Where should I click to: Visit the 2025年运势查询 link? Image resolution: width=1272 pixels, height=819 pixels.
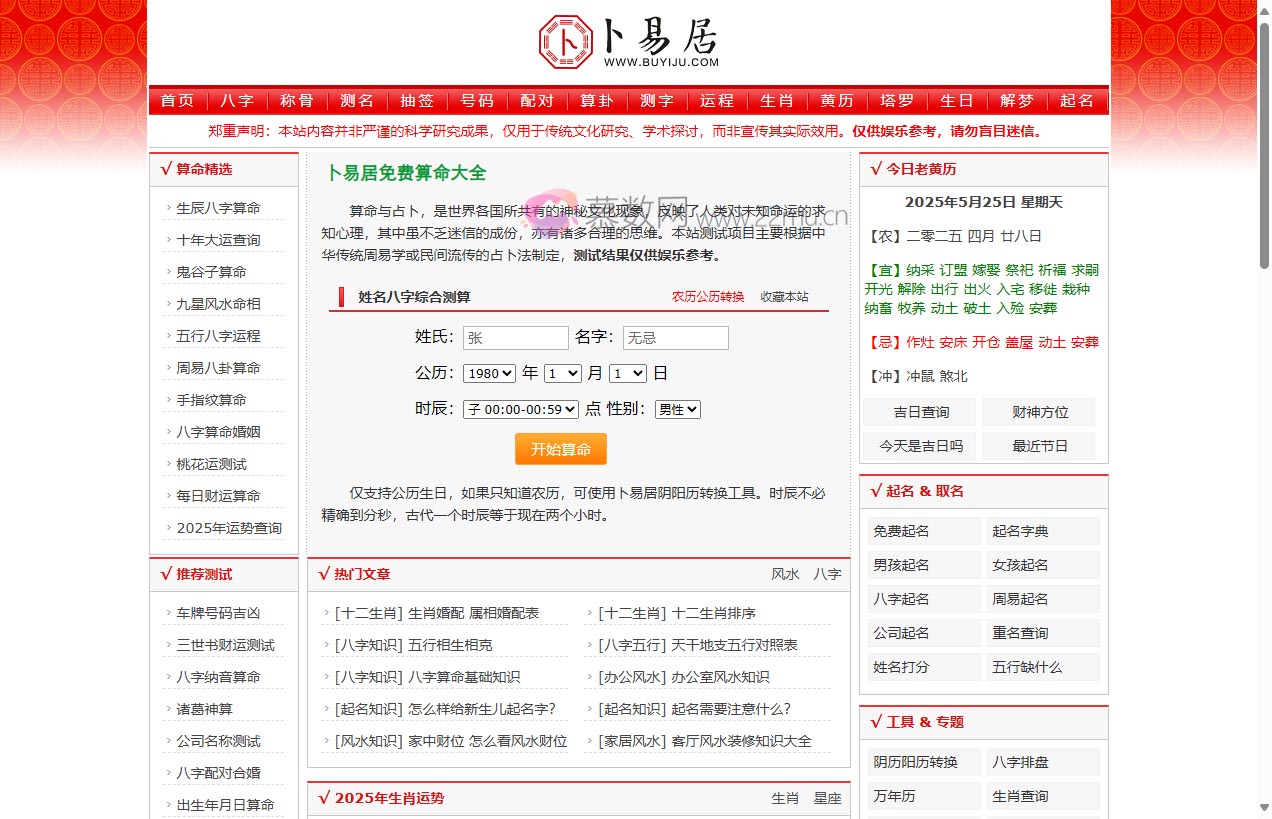tap(229, 527)
